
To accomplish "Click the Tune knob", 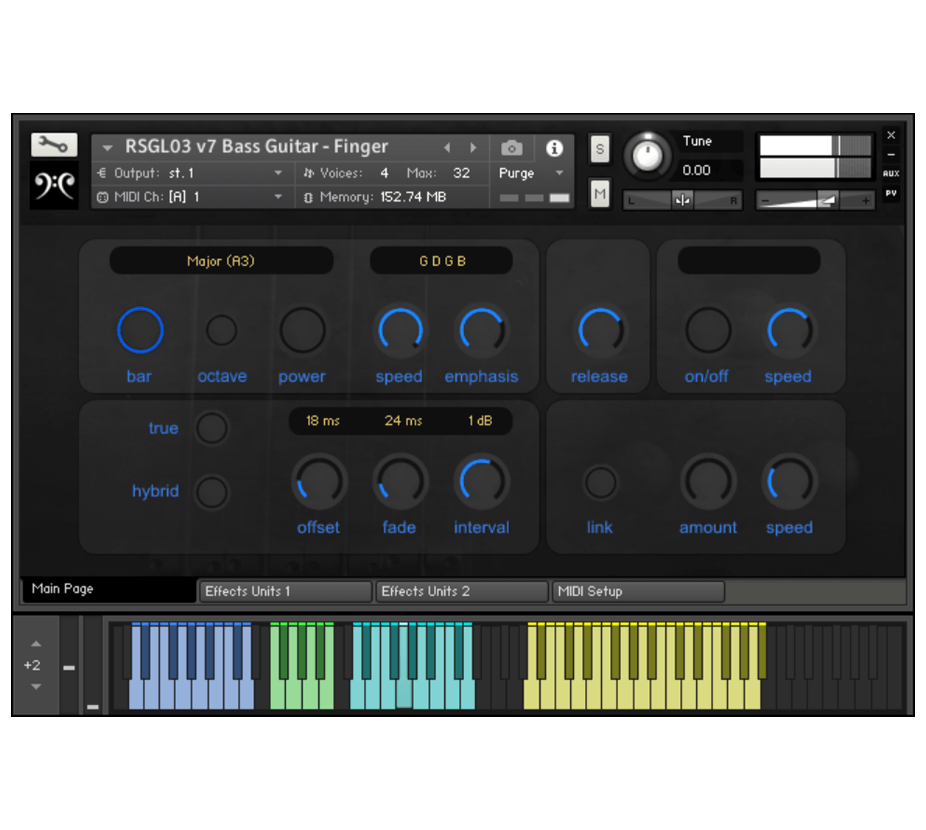I will click(647, 155).
